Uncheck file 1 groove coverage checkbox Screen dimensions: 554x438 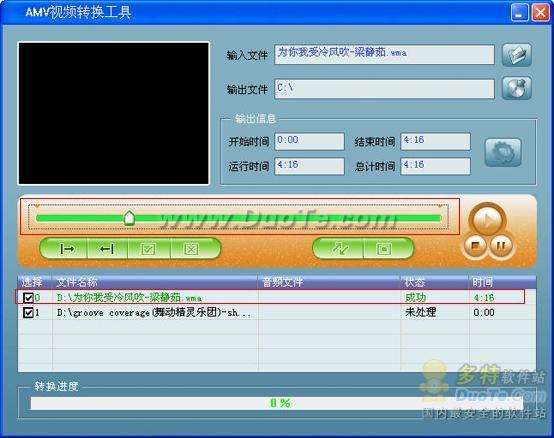(x=28, y=312)
